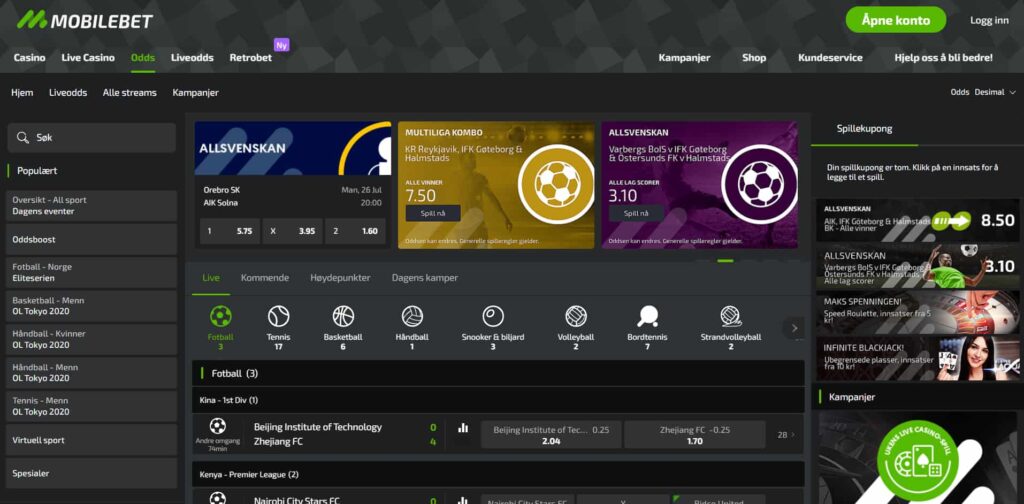Open Kampanjer in the sub navigation

[195, 93]
